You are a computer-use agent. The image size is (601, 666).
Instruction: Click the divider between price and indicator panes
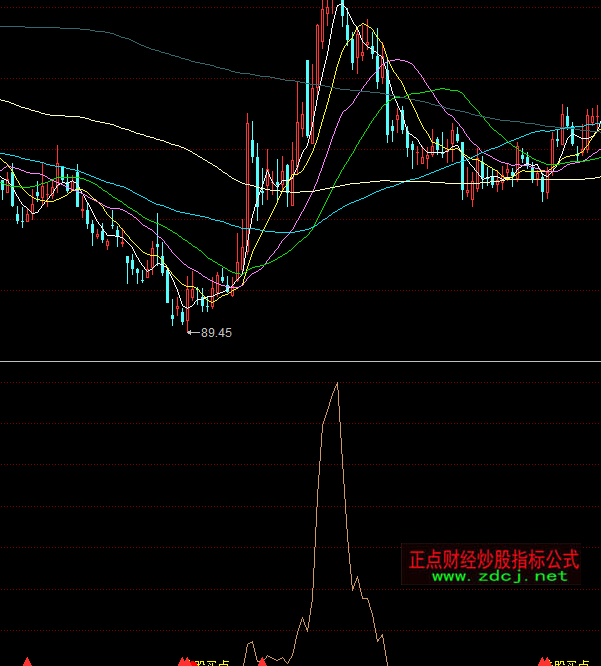point(300,361)
